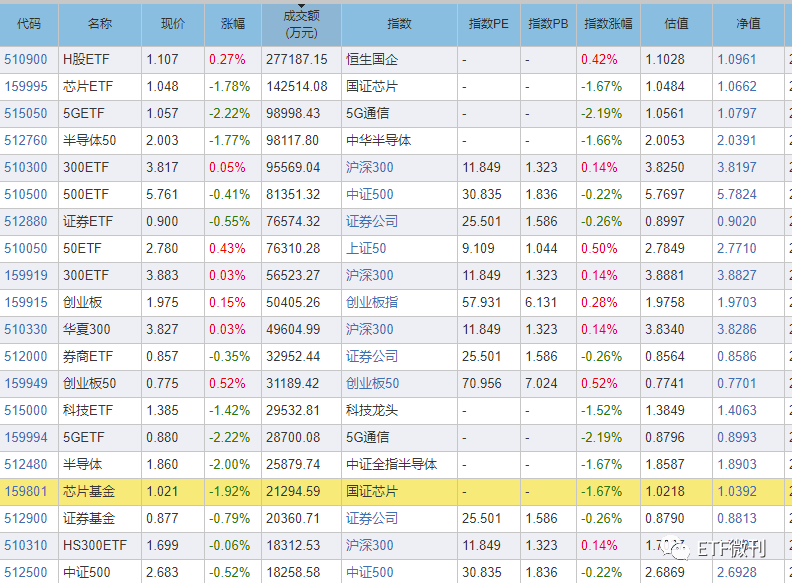Select turnover value 277187.15
Image resolution: width=792 pixels, height=583 pixels.
coord(297,60)
